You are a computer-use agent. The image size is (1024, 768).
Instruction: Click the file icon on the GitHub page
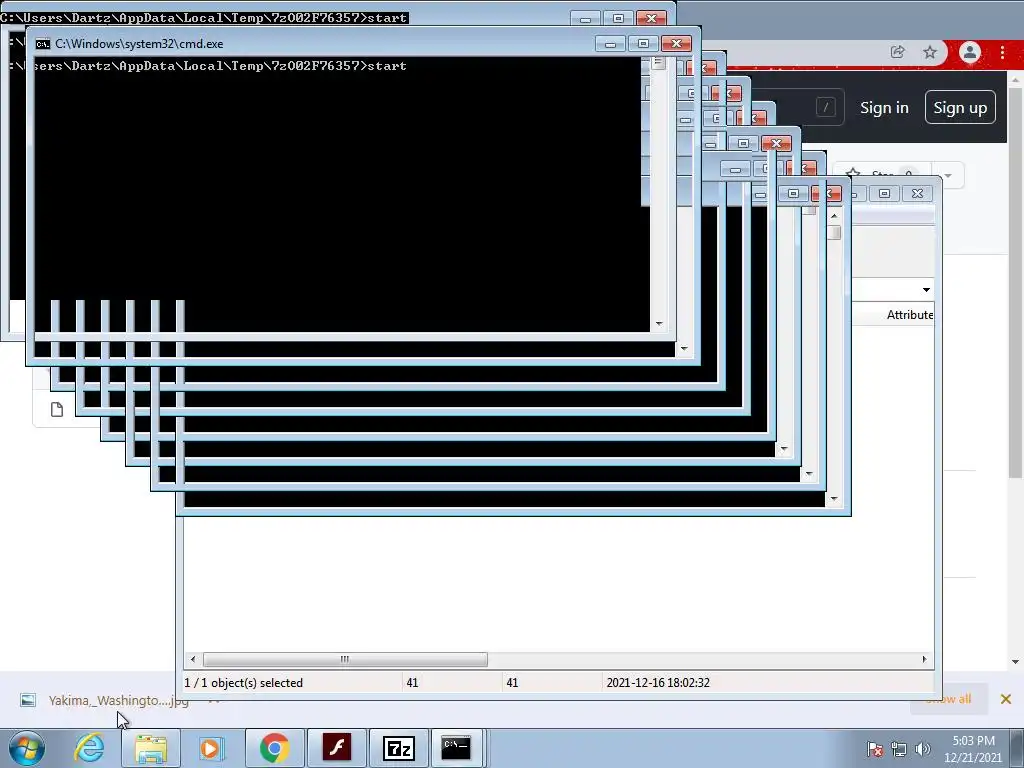[x=57, y=409]
